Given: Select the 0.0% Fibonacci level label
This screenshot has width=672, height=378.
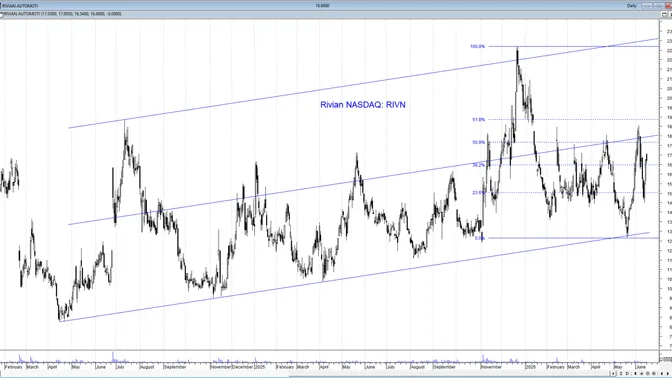Looking at the screenshot, I should (x=480, y=238).
